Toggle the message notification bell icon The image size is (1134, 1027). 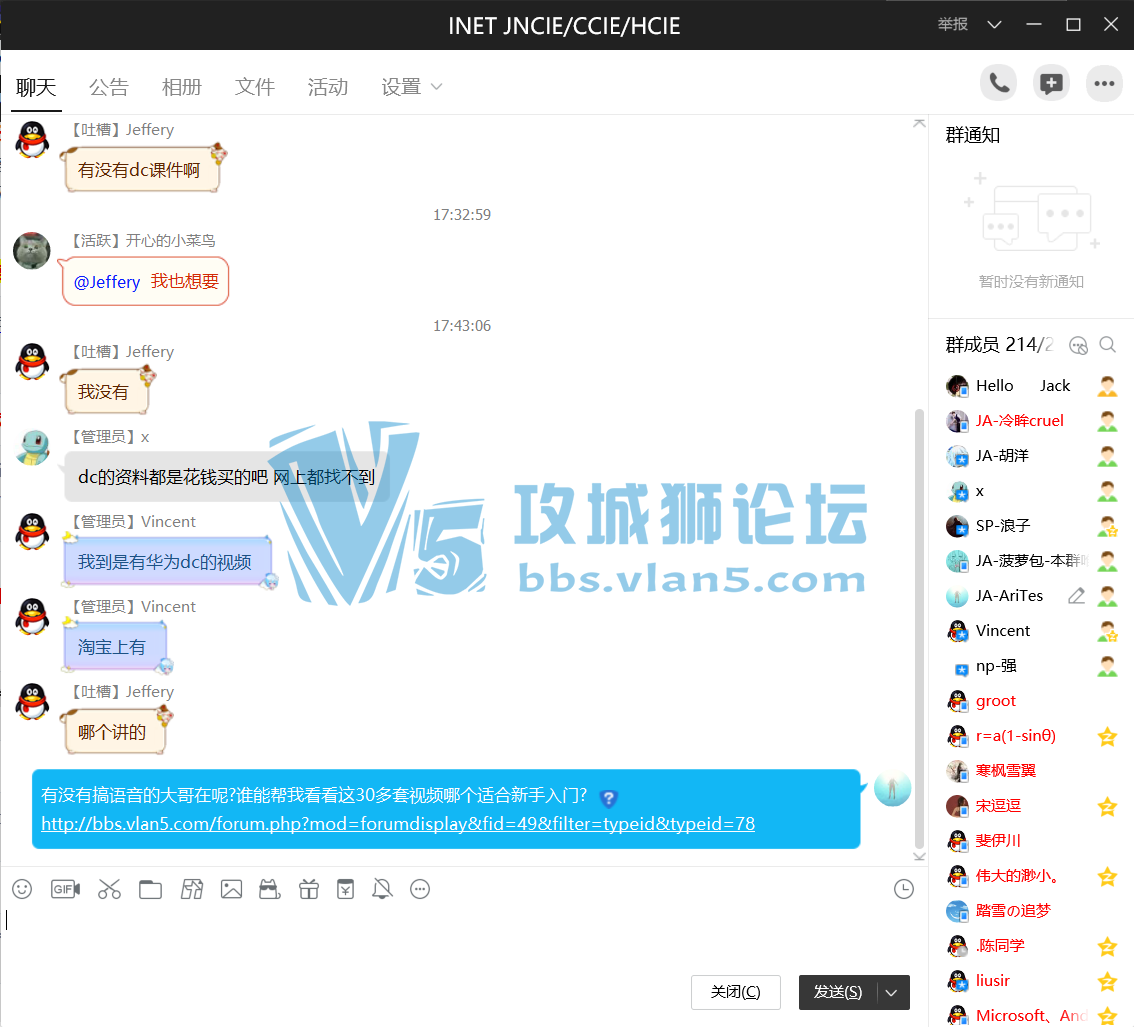click(383, 889)
